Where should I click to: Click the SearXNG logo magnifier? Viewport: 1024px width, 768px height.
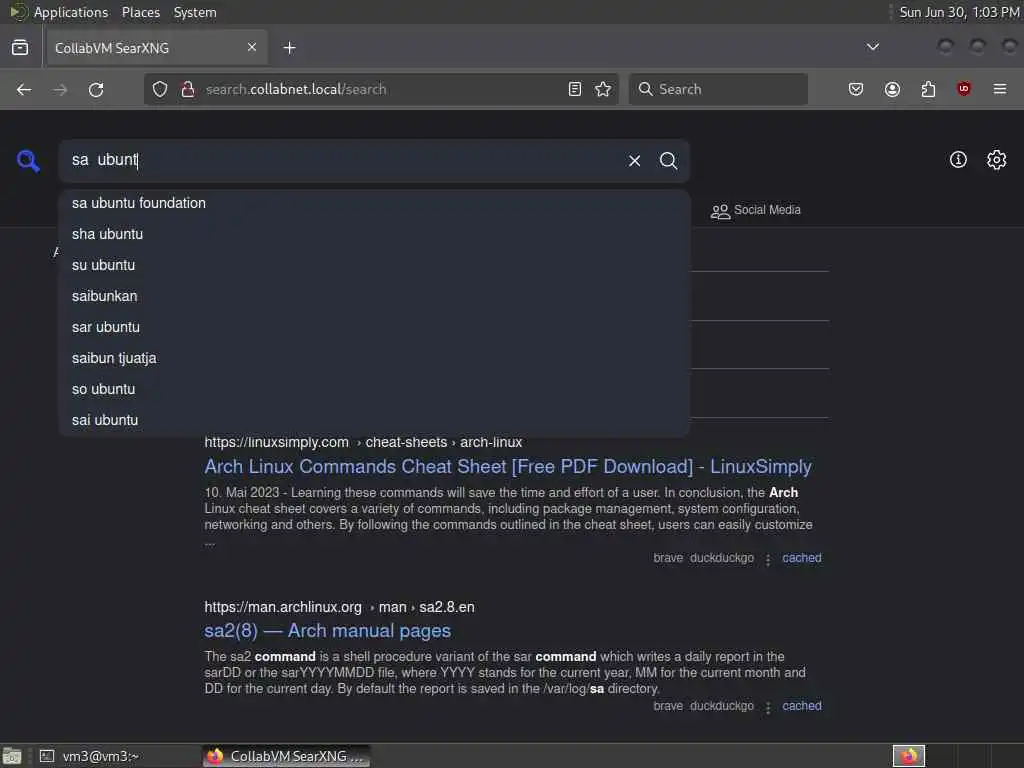point(28,161)
